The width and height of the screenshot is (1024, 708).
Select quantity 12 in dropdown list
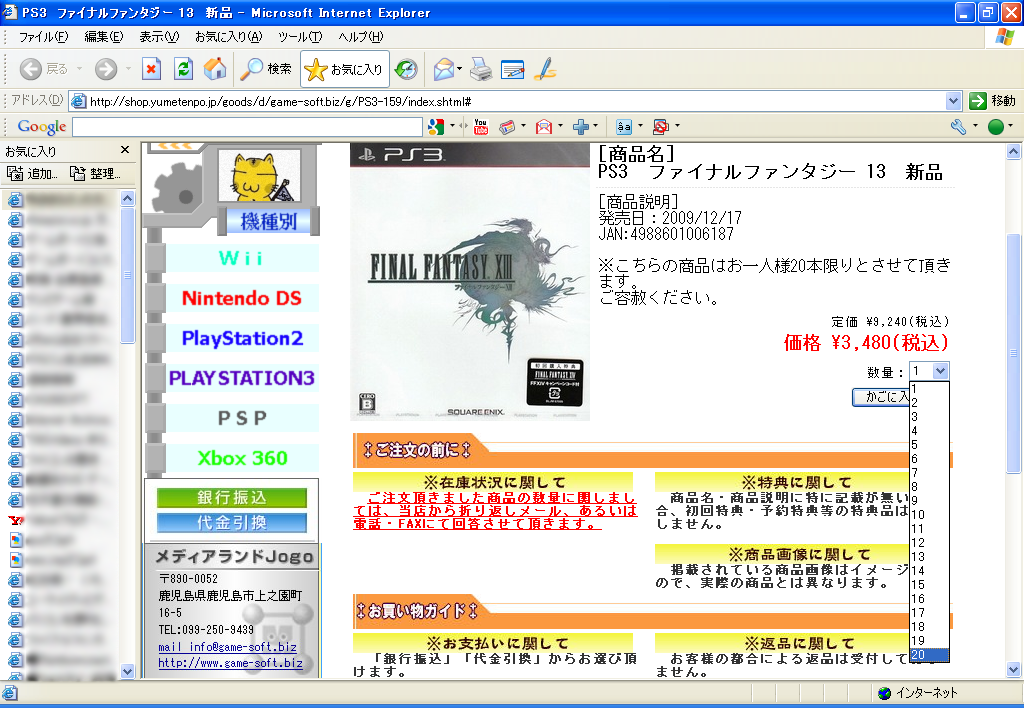click(929, 543)
